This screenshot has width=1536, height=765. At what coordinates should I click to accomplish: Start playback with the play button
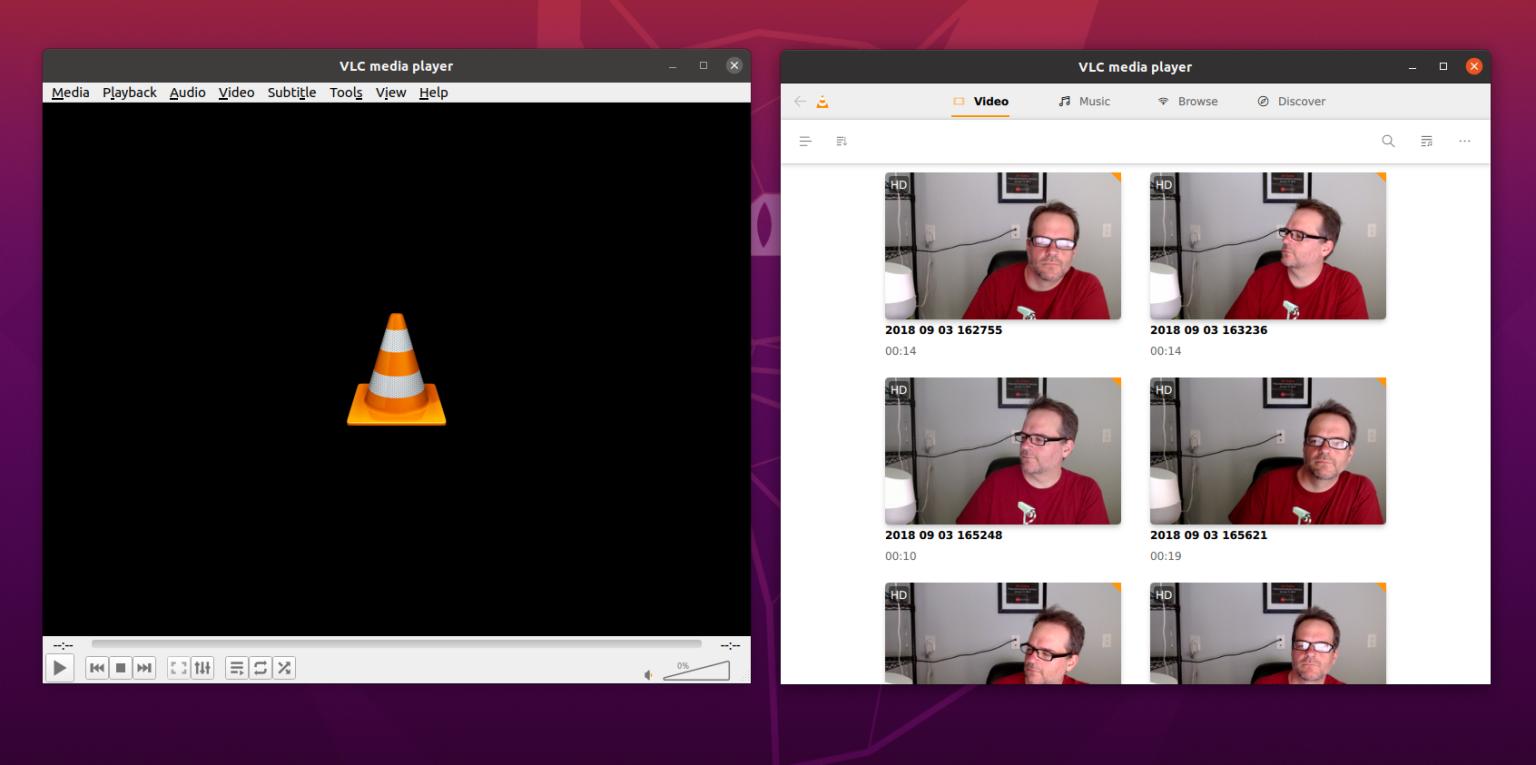(x=59, y=667)
